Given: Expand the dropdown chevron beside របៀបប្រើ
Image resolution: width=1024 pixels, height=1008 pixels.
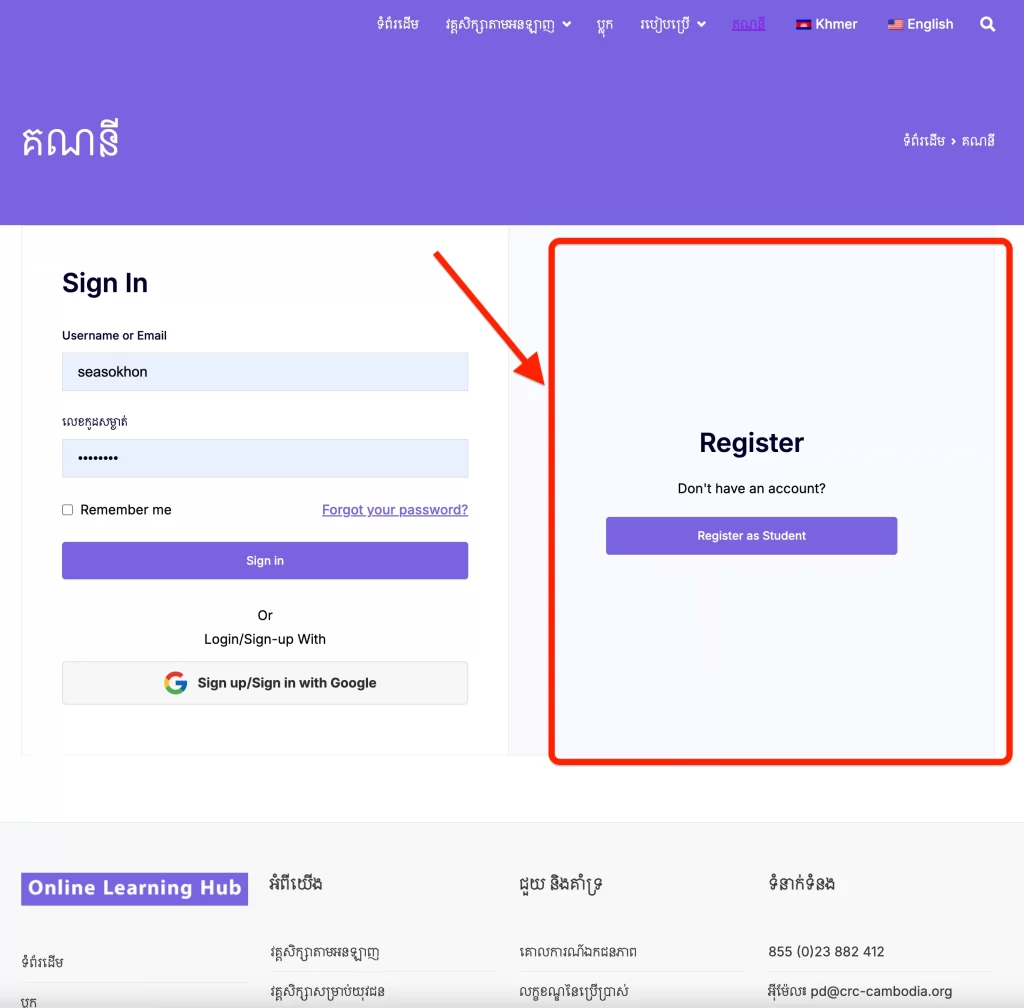Looking at the screenshot, I should (701, 25).
